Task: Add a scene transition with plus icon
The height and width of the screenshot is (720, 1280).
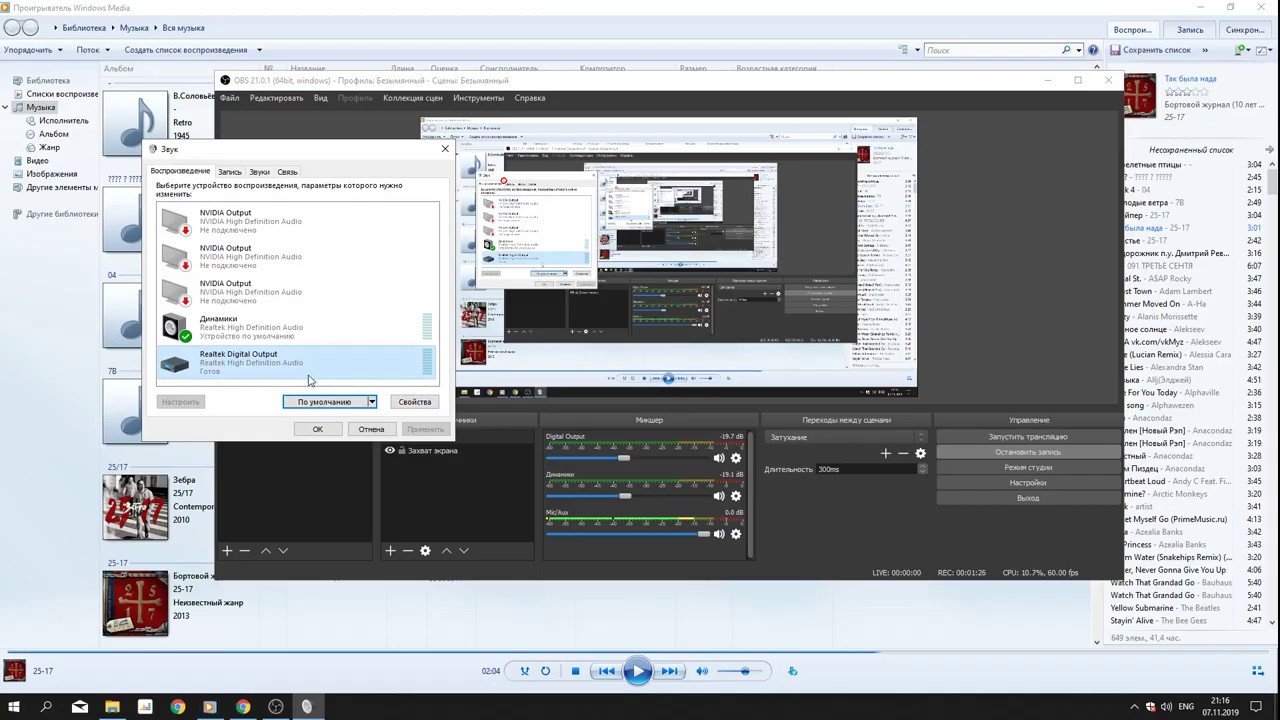Action: 885,453
